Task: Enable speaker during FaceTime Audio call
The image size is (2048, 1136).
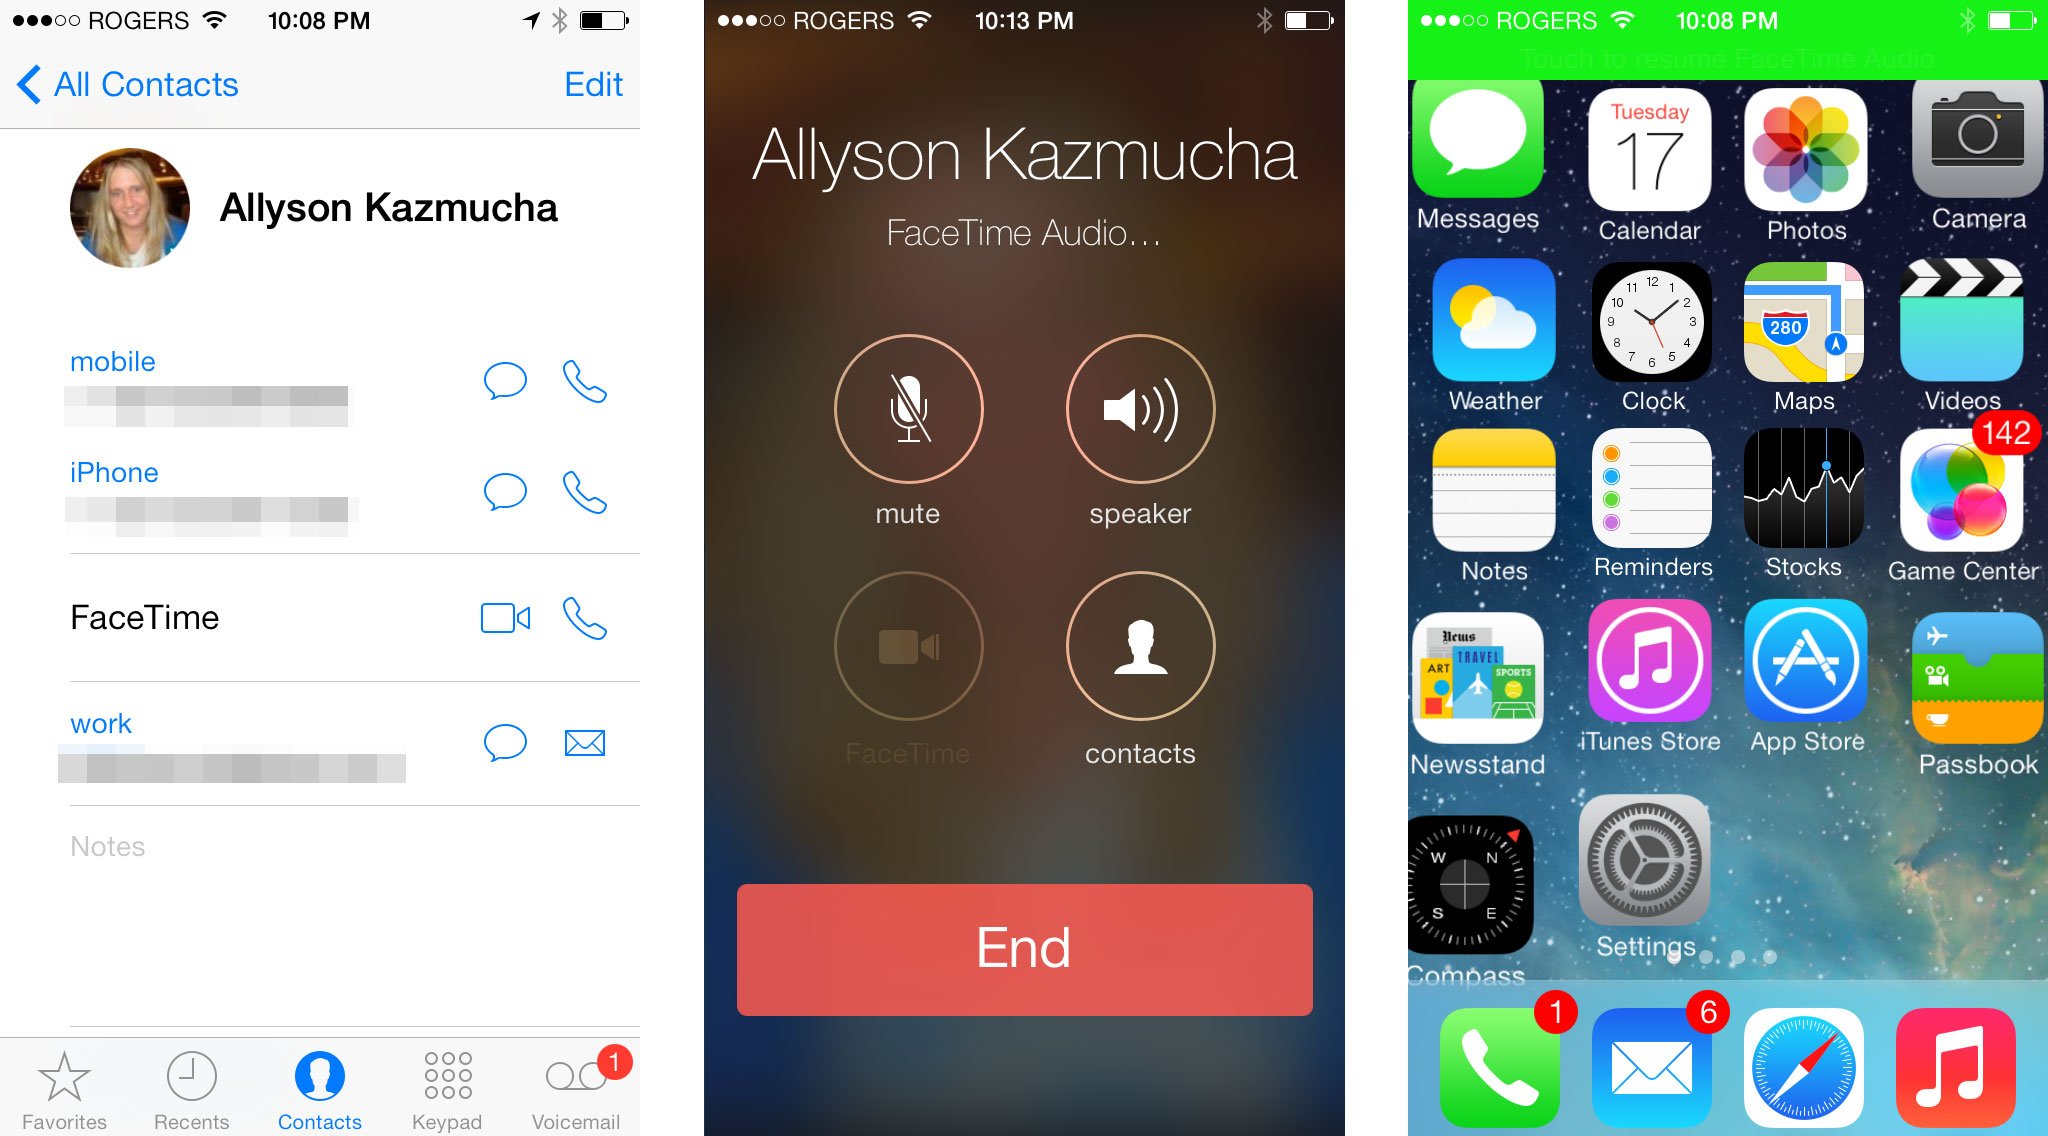Action: tap(1144, 411)
